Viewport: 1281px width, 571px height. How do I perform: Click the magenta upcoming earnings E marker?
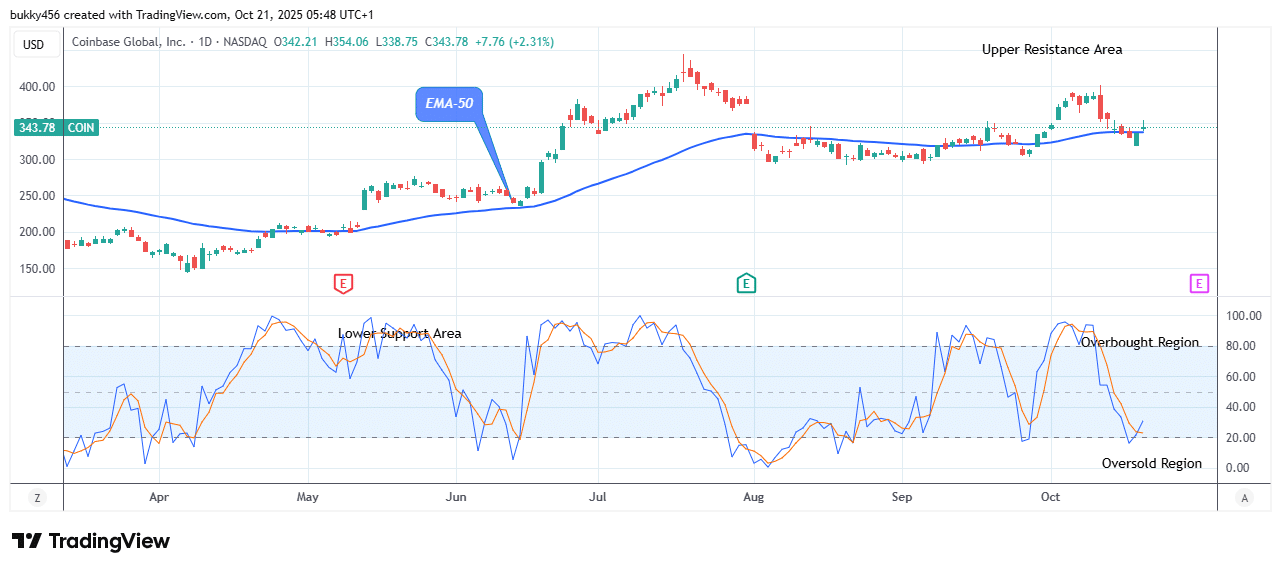(1199, 284)
